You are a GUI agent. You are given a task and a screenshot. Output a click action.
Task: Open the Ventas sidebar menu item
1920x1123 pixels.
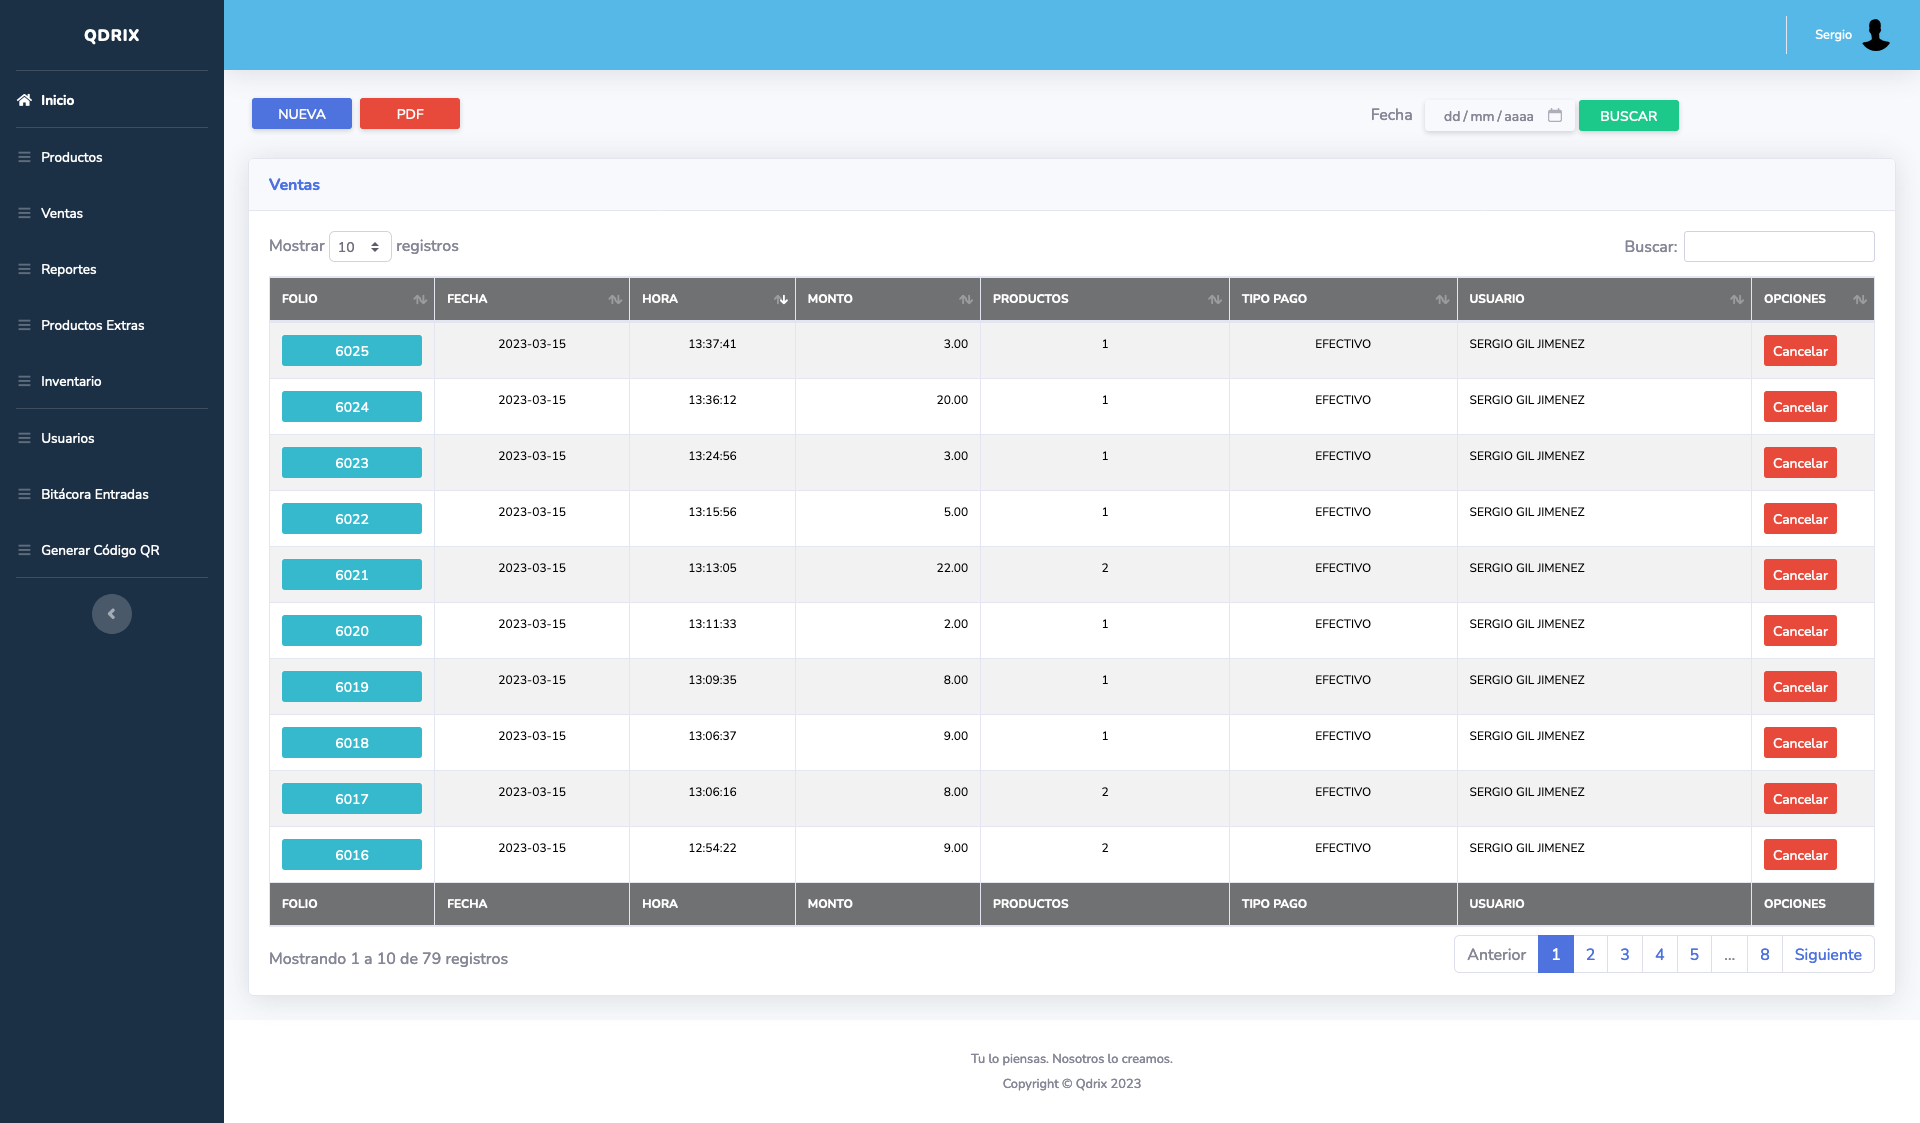tap(112, 213)
